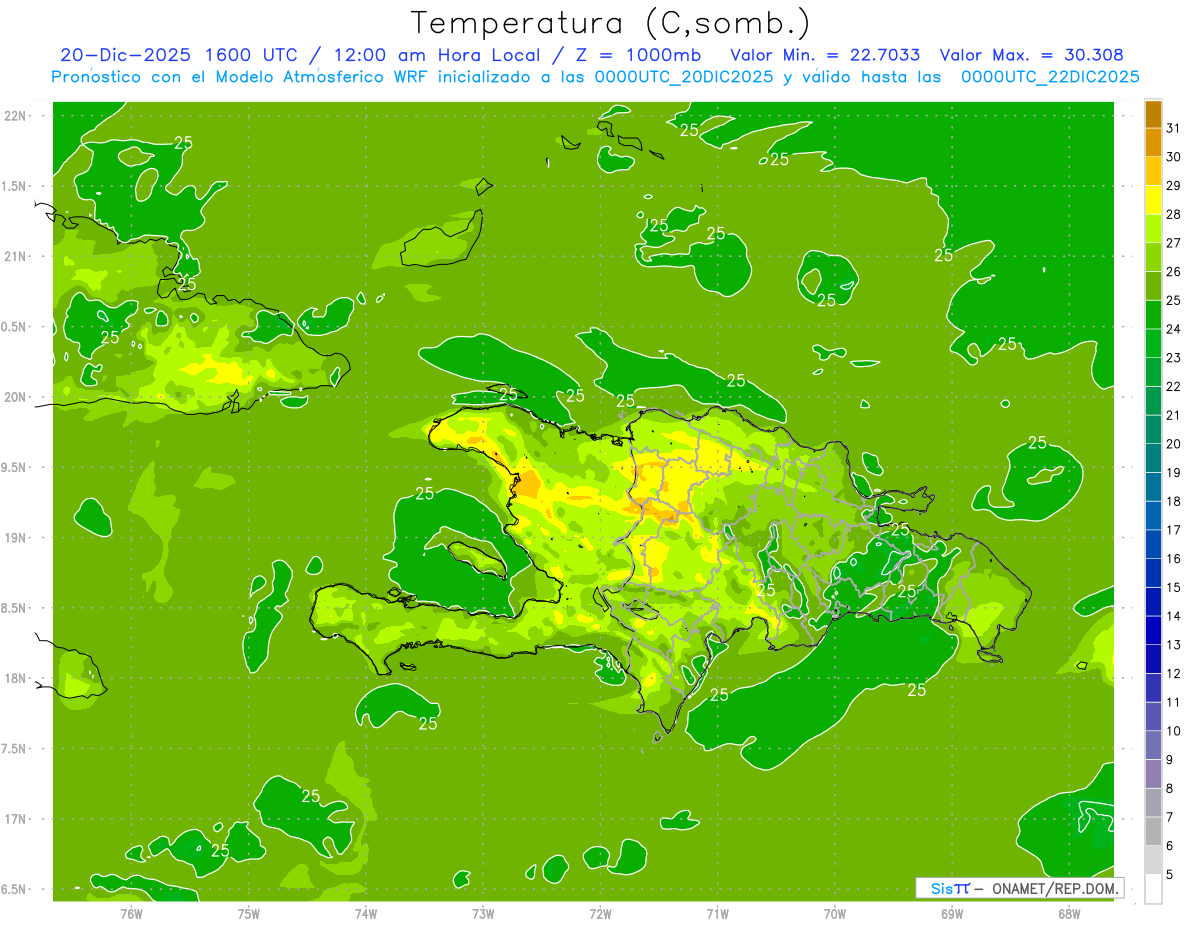Pick the dark orange swatch above 31
Image resolution: width=1200 pixels, height=927 pixels.
pyautogui.click(x=1153, y=114)
